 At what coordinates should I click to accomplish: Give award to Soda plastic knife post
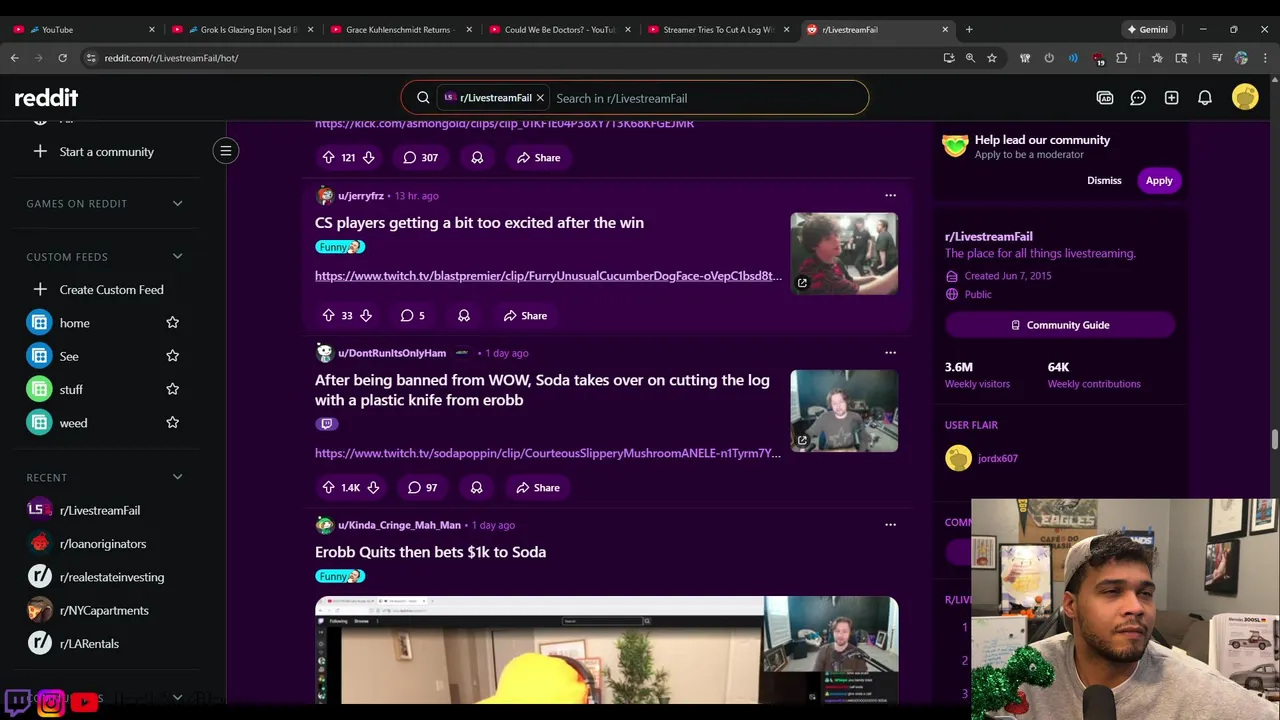pos(476,487)
